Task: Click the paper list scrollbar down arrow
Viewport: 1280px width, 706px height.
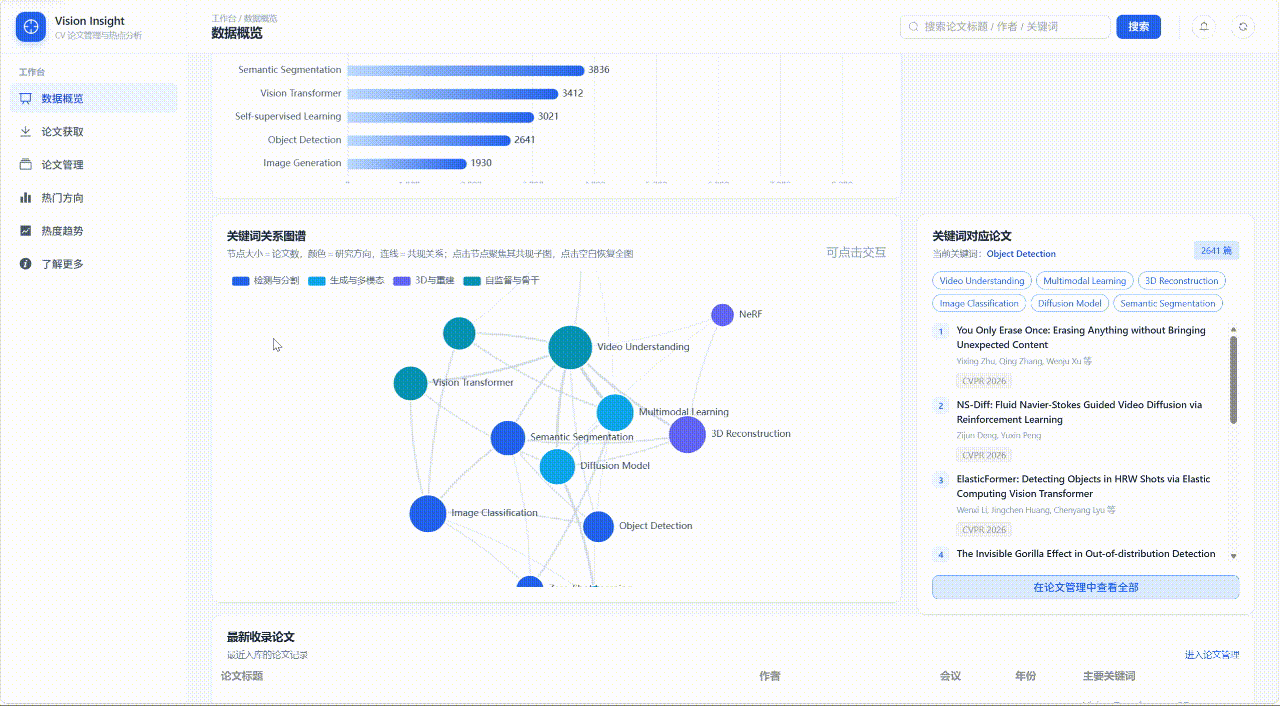Action: click(1234, 556)
